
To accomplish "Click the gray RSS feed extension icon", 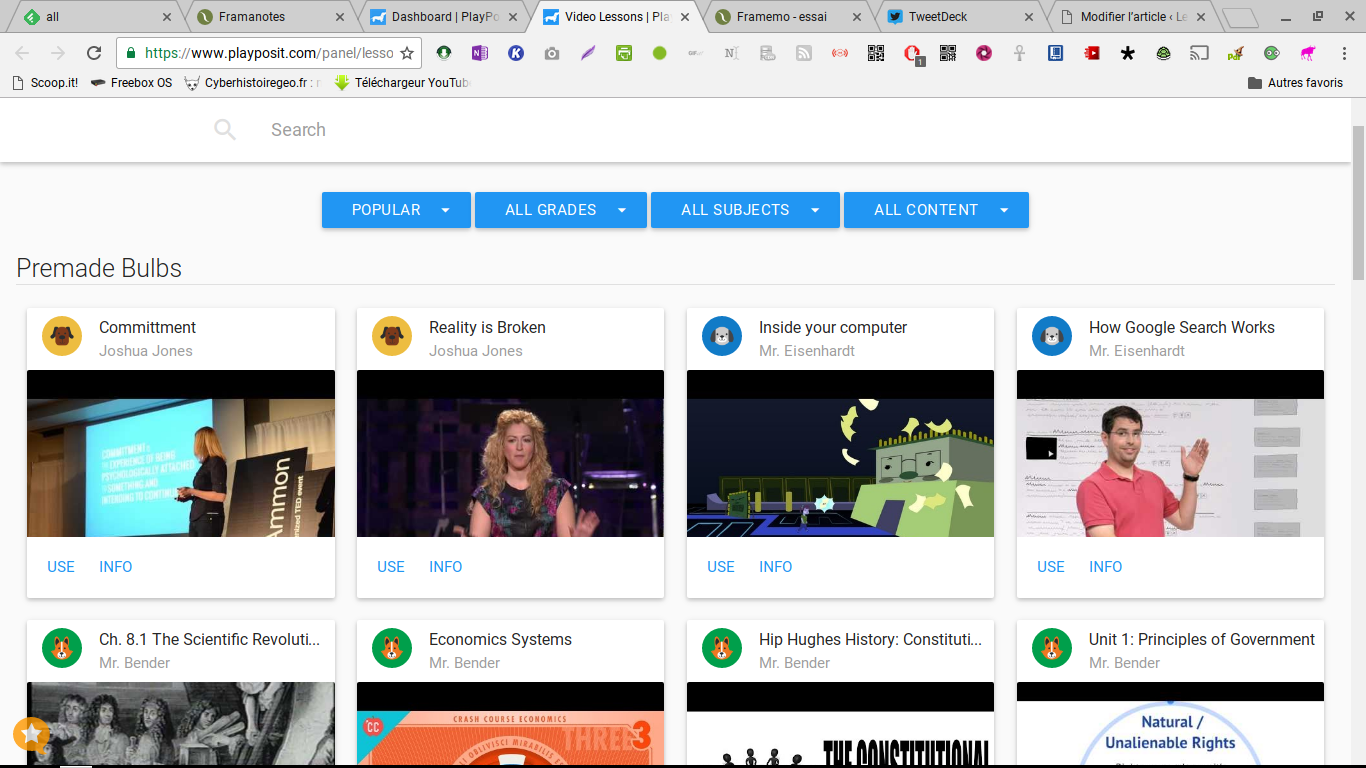I will 804,53.
